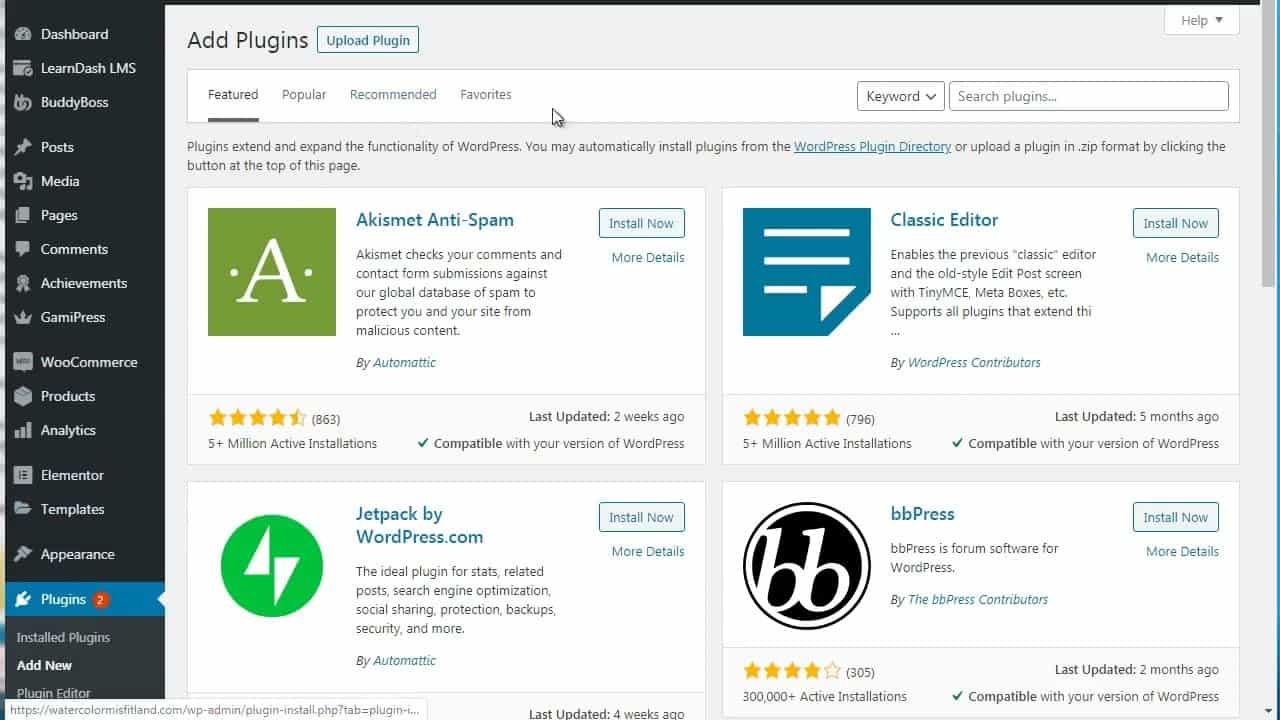The image size is (1280, 720).
Task: Click the Products box icon
Action: [23, 396]
